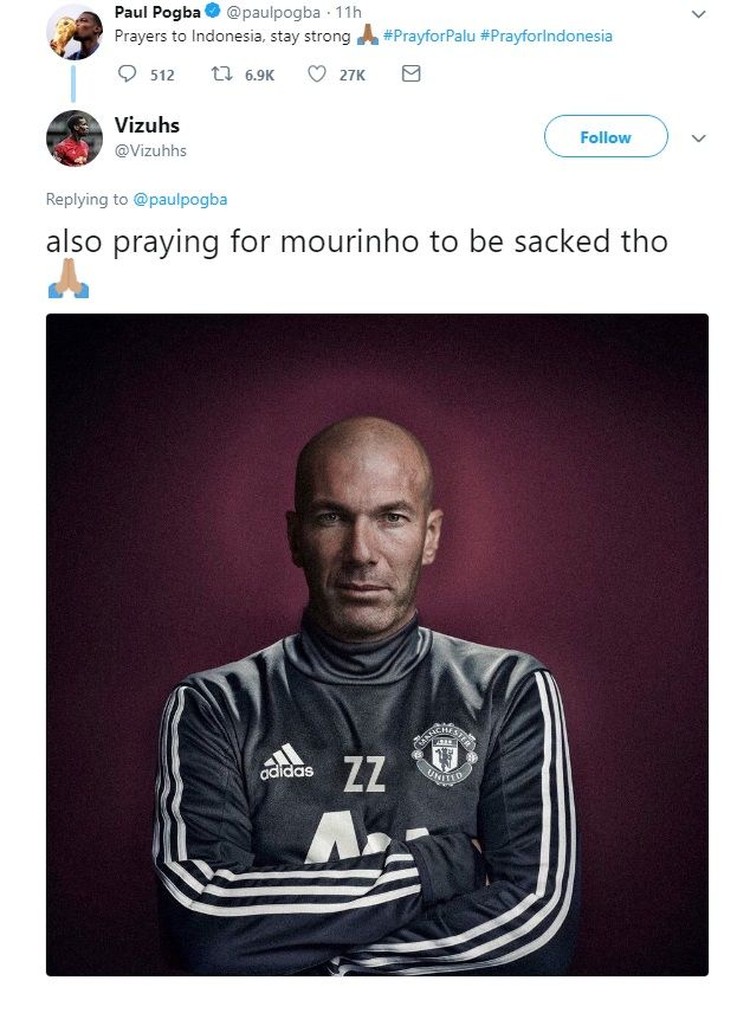Image resolution: width=750 pixels, height=1013 pixels.
Task: Click the Vizuhs display name
Action: pos(147,125)
